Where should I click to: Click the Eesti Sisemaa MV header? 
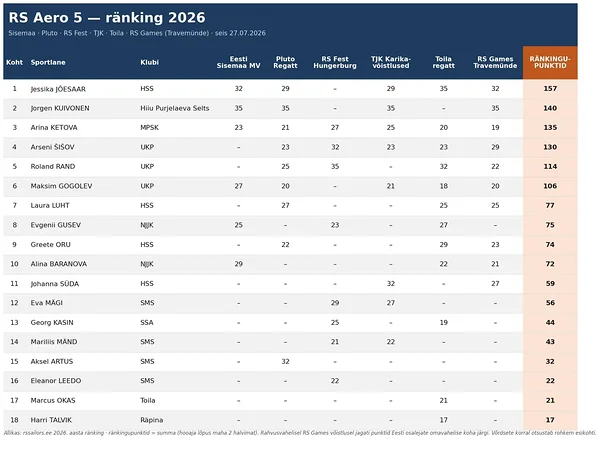(238, 62)
